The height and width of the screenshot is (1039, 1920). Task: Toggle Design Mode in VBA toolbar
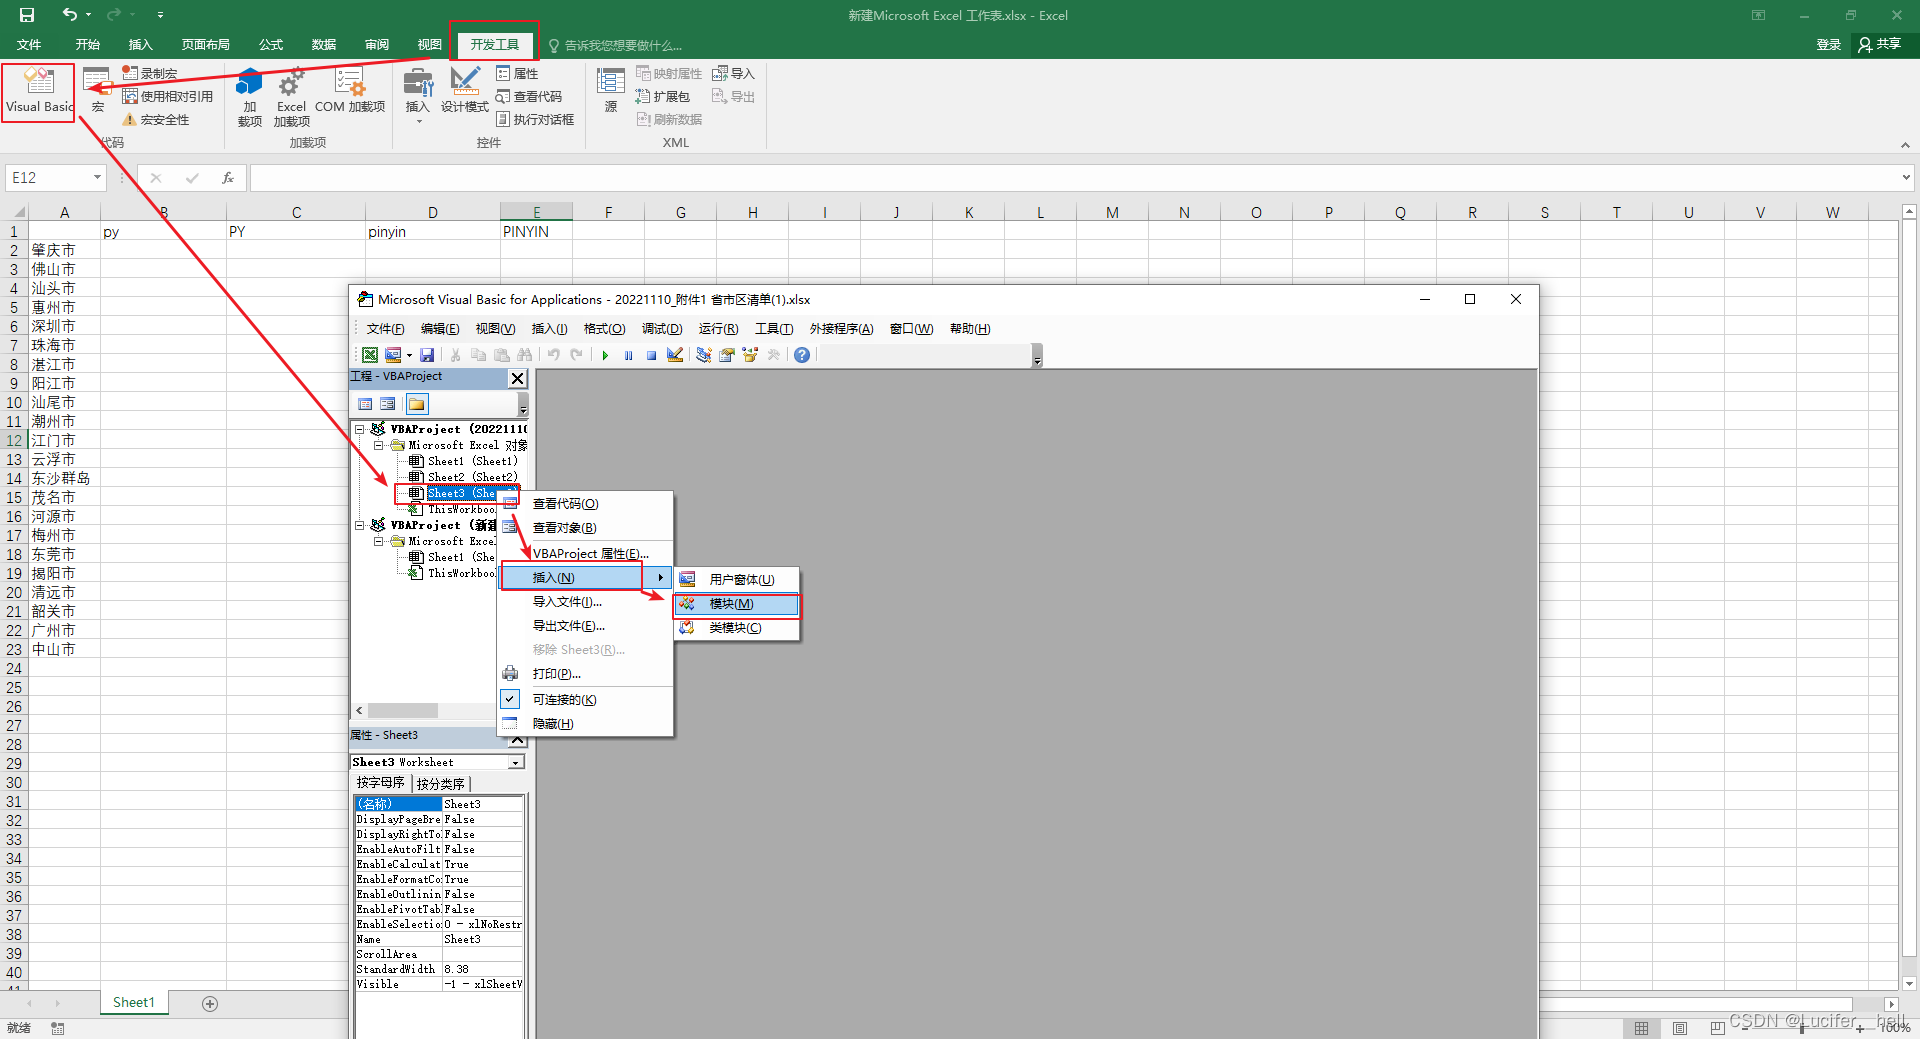tap(675, 355)
